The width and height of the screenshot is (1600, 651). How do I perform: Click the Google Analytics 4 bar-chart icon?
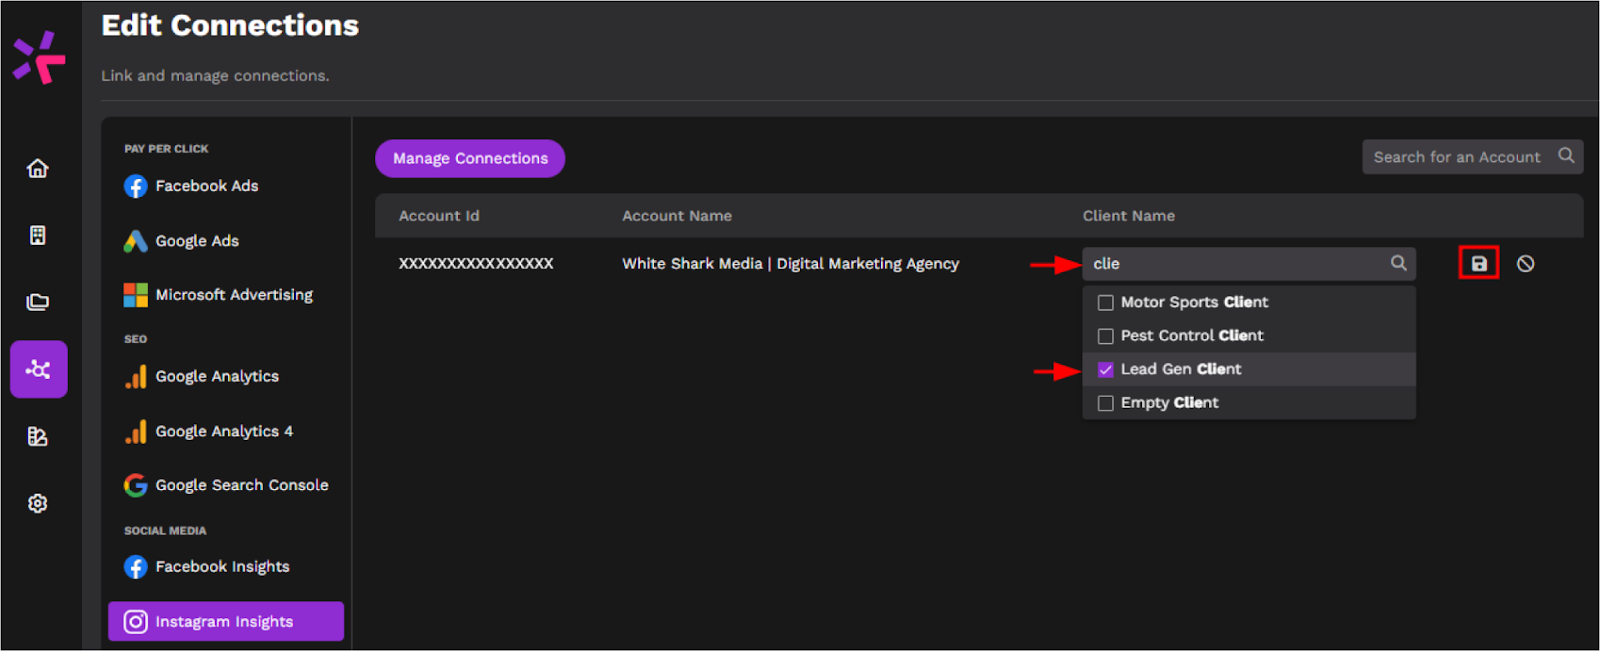(136, 431)
